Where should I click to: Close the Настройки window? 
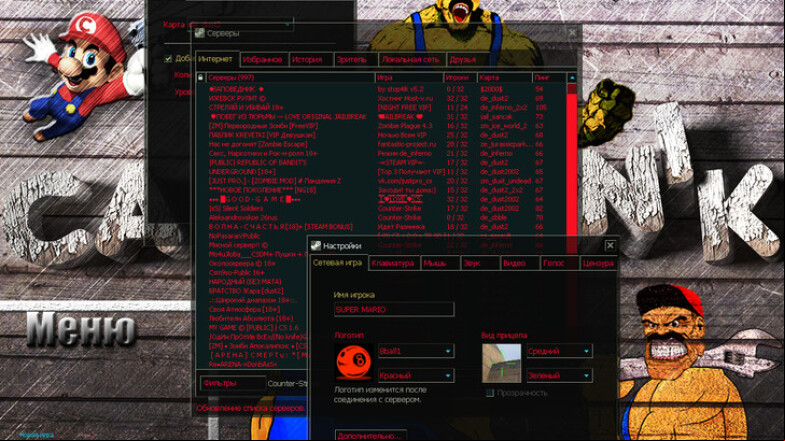610,245
